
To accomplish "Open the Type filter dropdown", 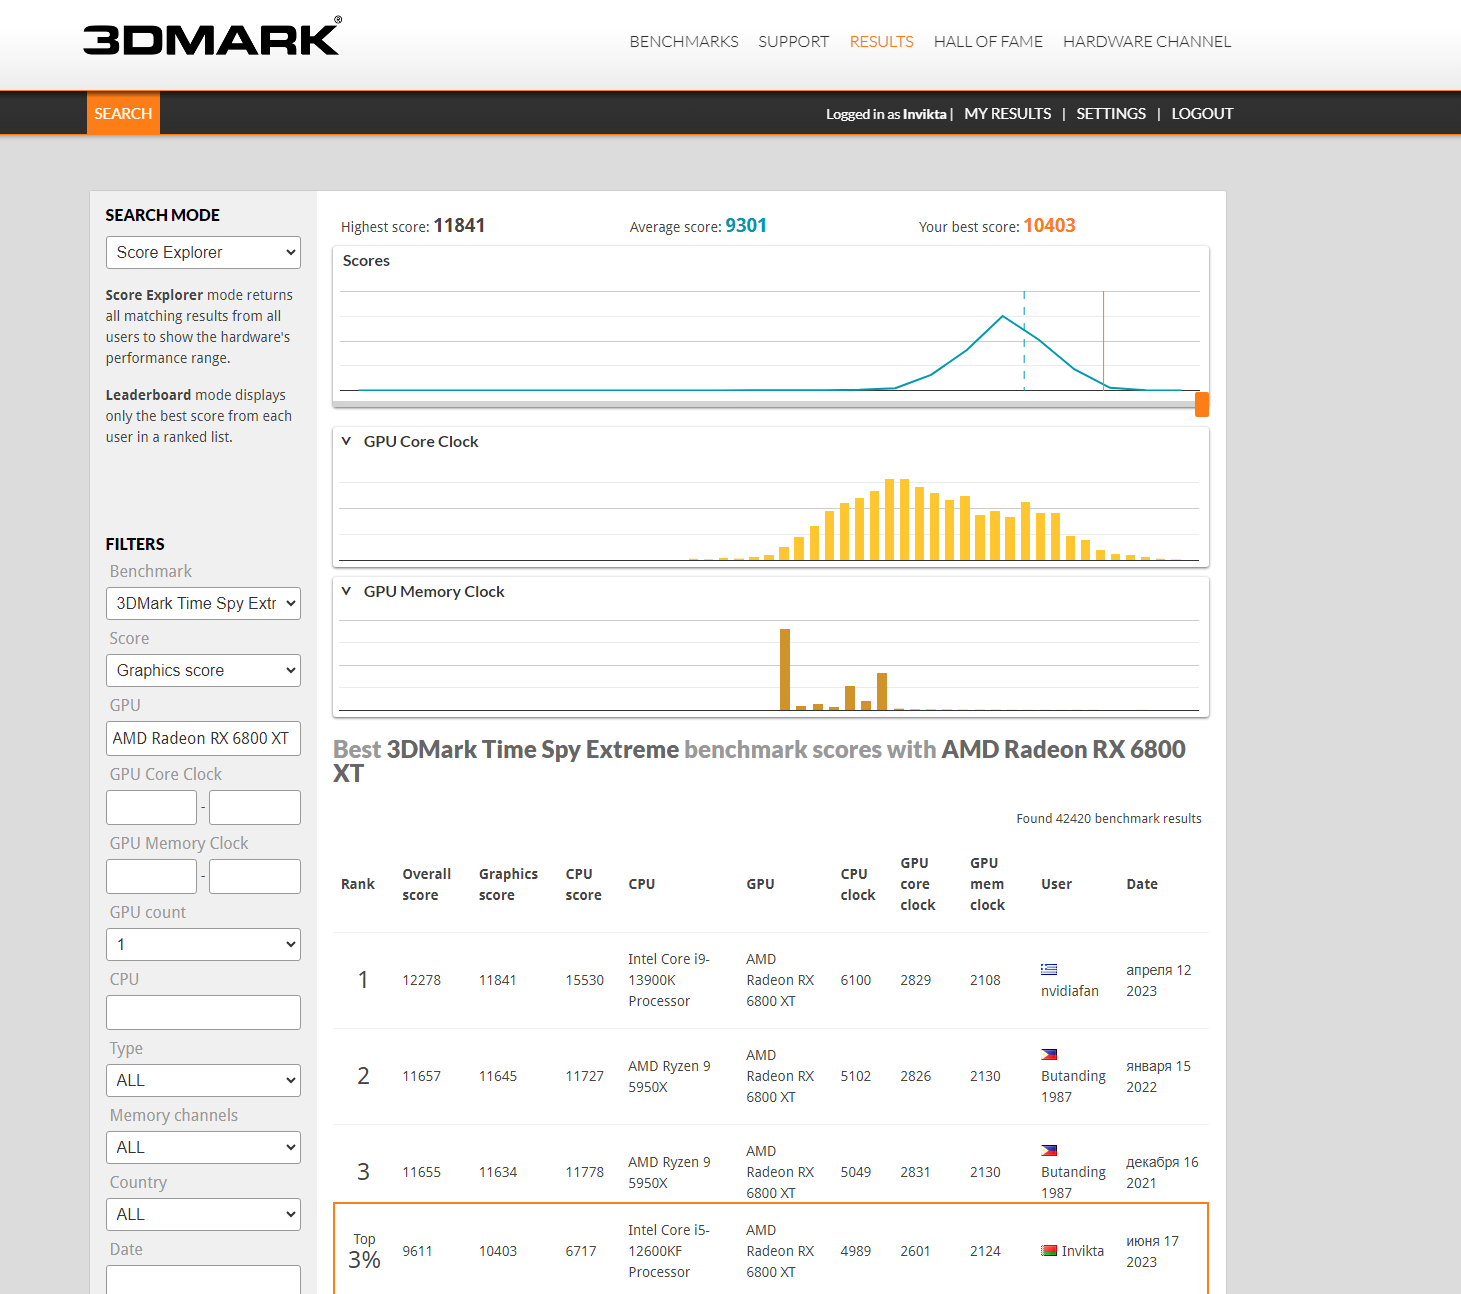I will pos(203,1080).
